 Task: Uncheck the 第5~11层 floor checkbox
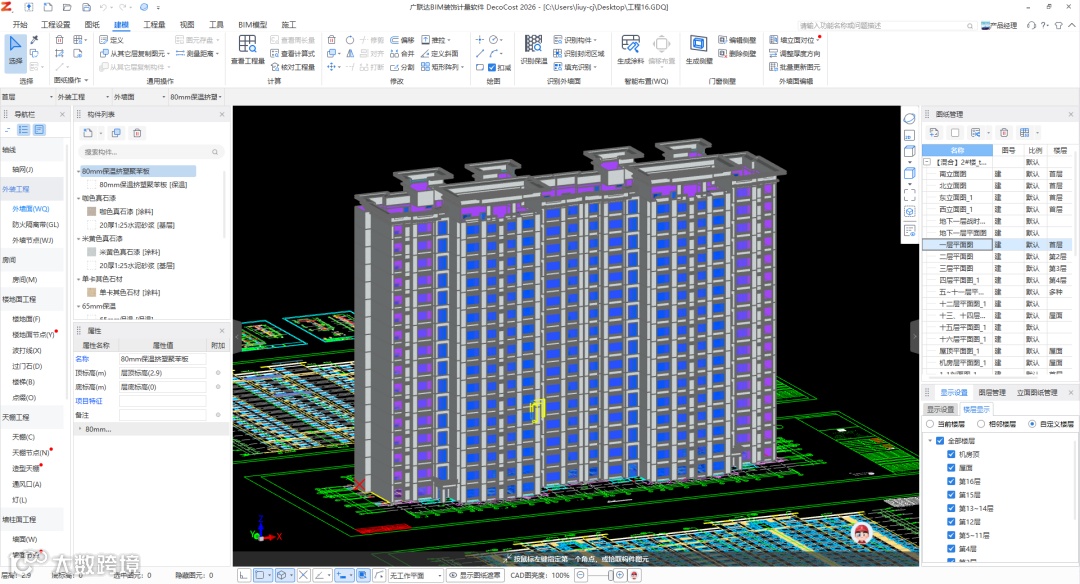(x=951, y=535)
